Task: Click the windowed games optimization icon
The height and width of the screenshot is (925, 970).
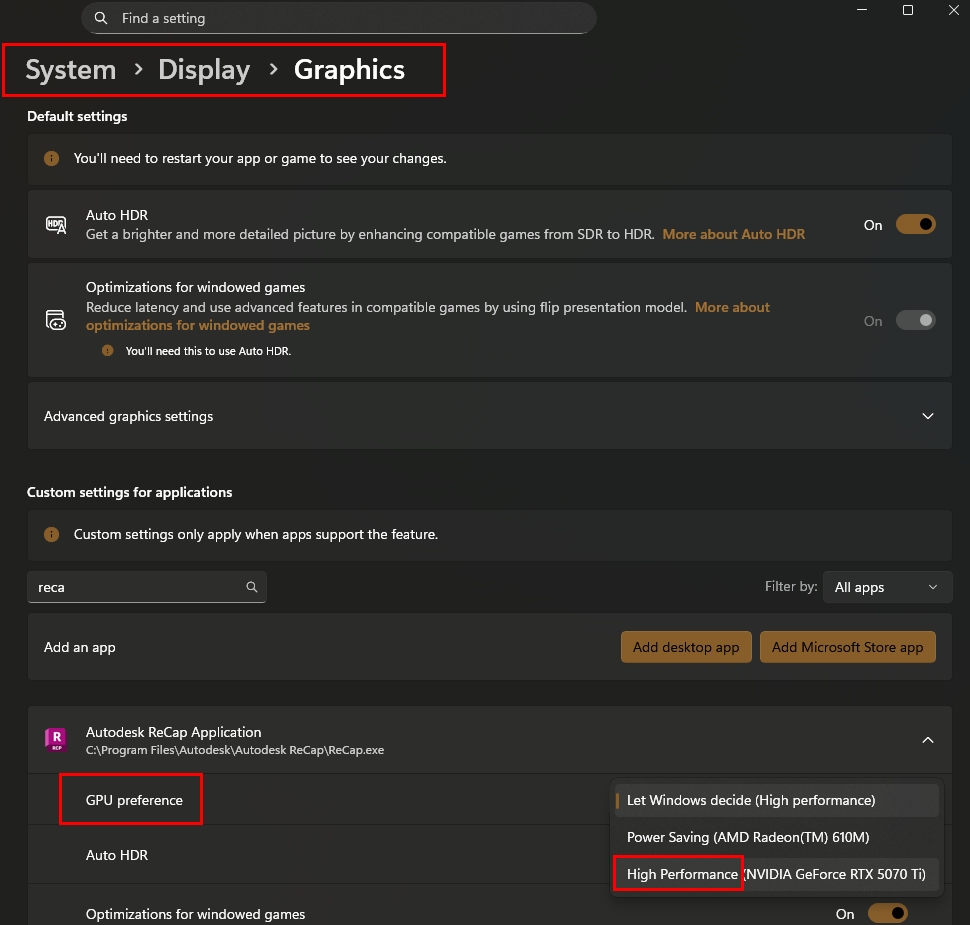Action: pos(56,320)
